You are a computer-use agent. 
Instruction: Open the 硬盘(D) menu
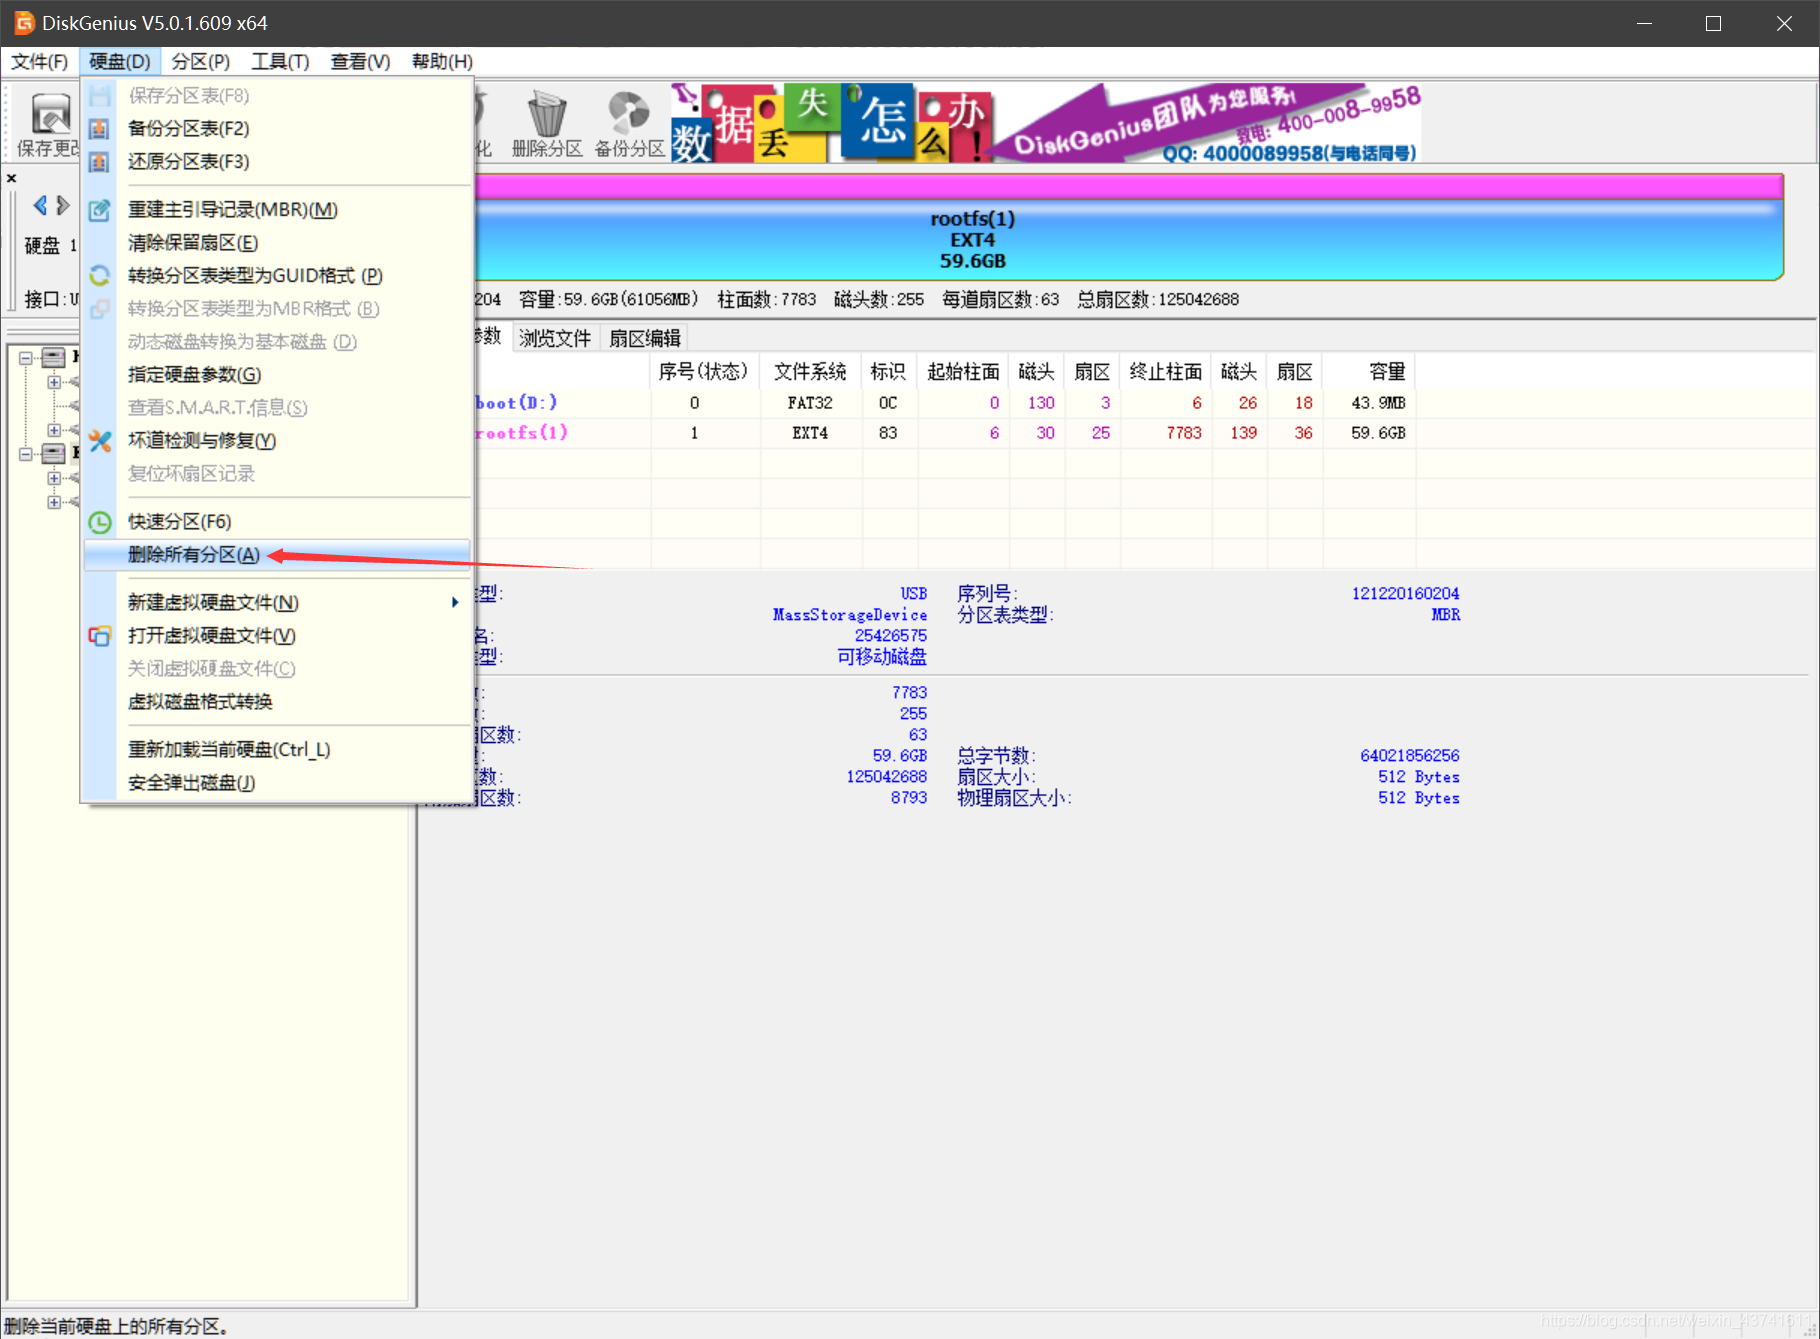pos(120,62)
